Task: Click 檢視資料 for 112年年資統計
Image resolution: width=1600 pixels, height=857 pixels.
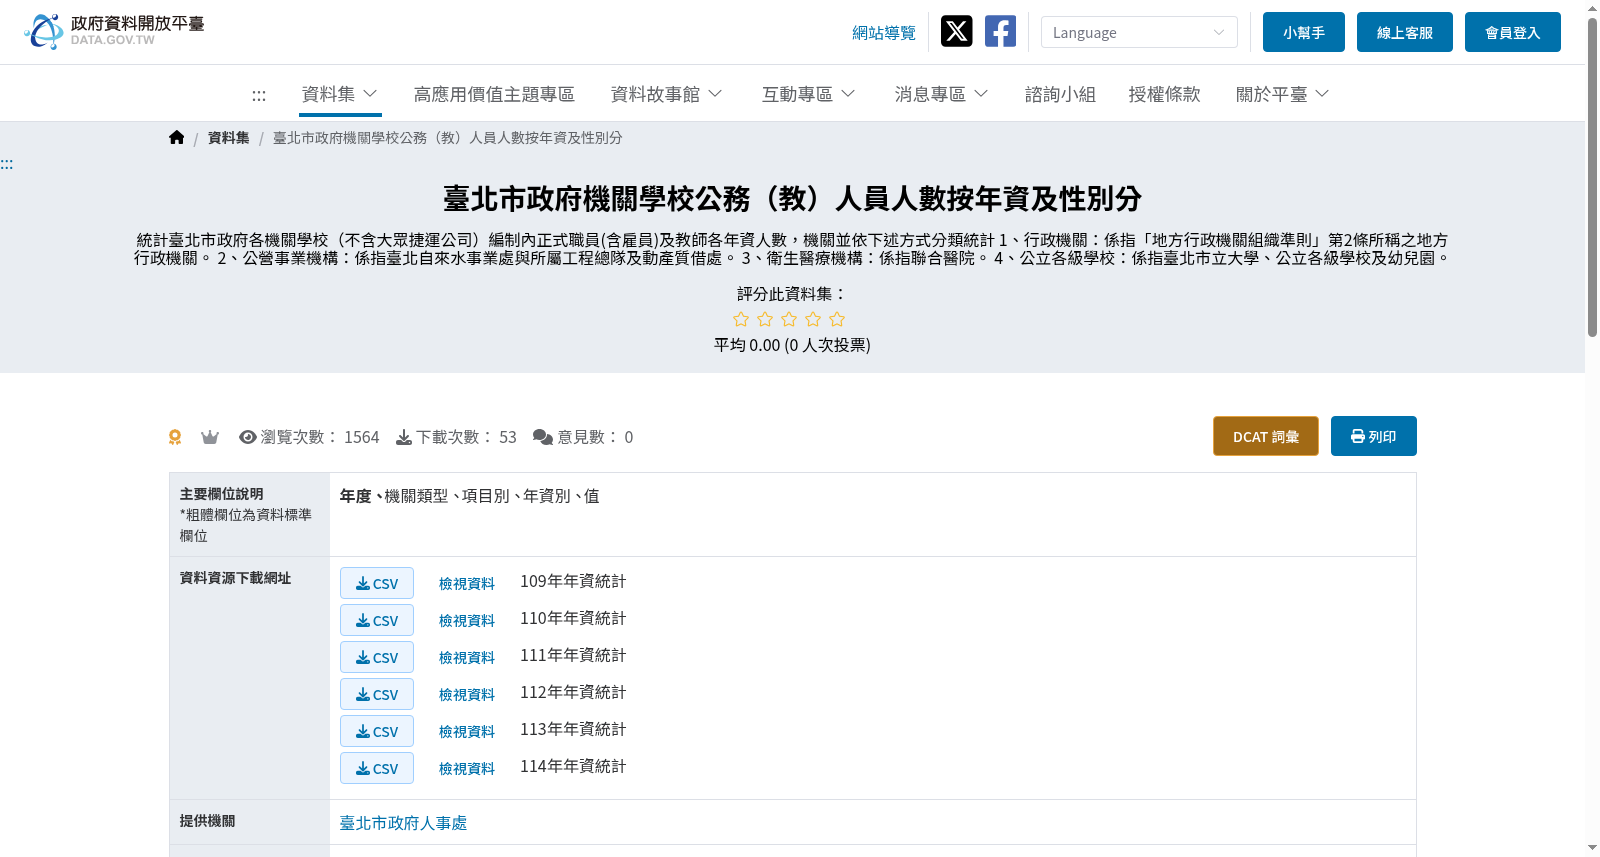Action: (x=467, y=695)
